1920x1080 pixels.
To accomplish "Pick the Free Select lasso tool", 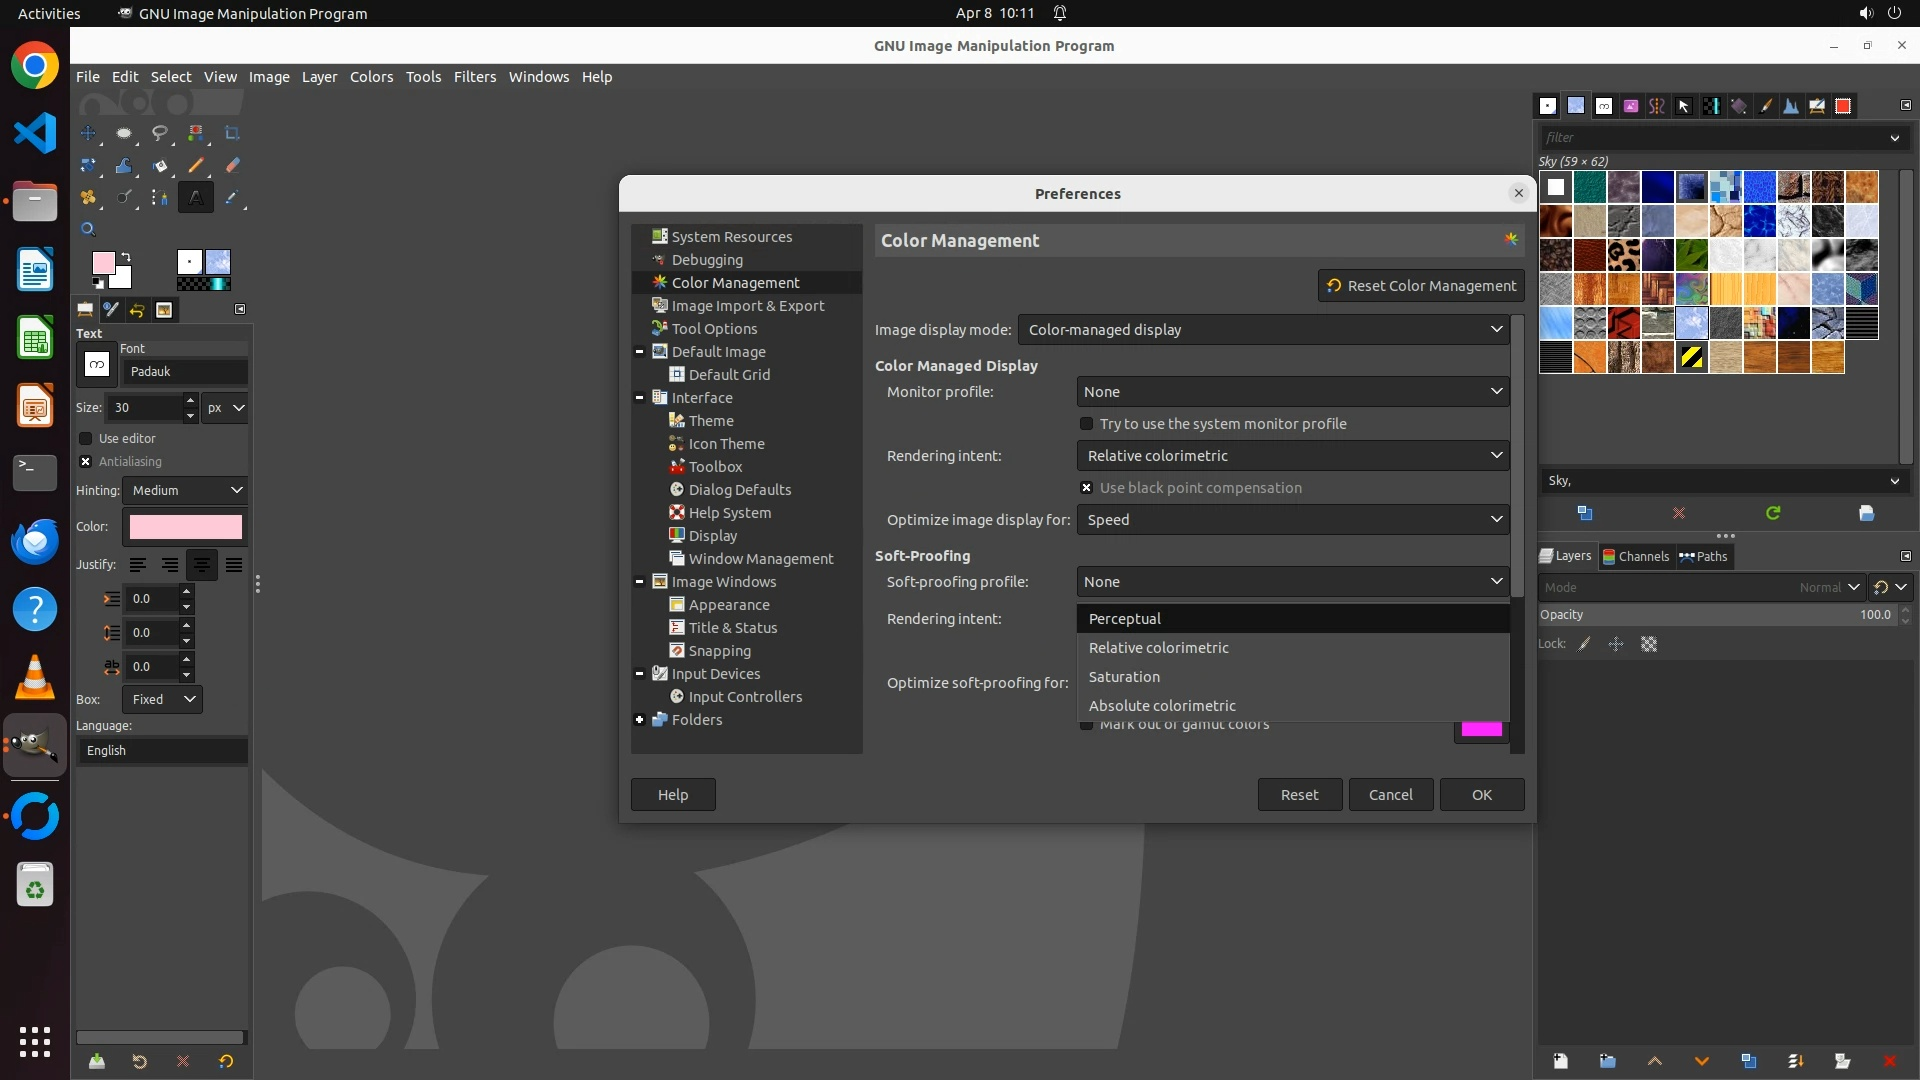I will point(160,133).
